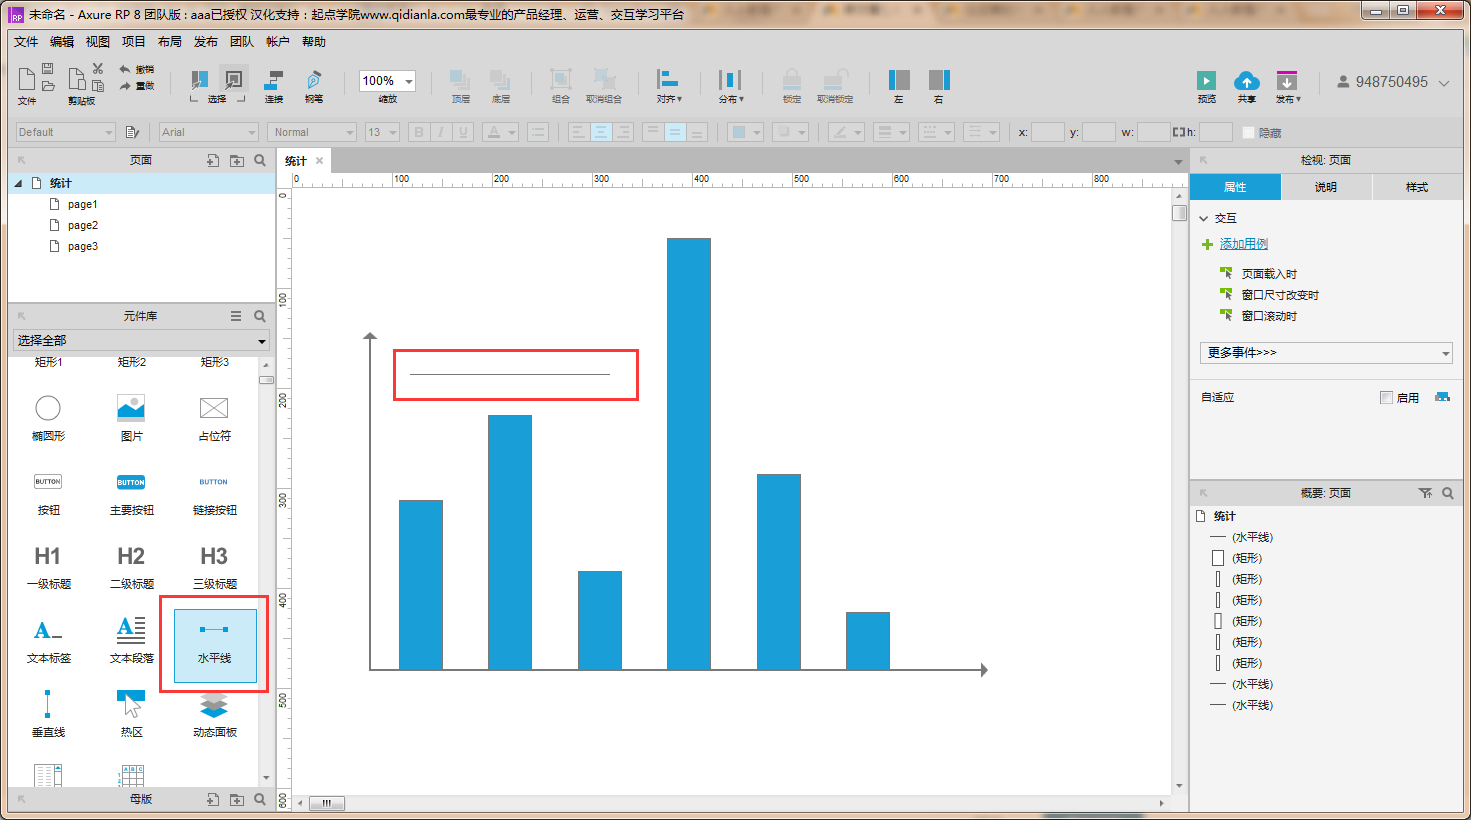Image resolution: width=1471 pixels, height=820 pixels.
Task: Click the redo 重做 arrow
Action: (125, 86)
